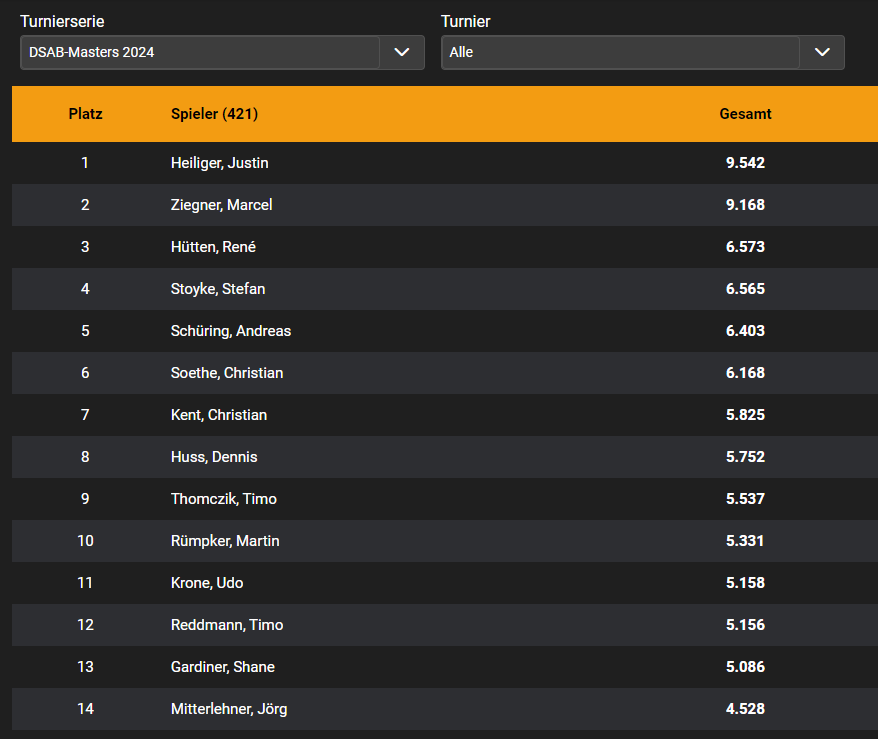Select player Hütten, René

213,247
